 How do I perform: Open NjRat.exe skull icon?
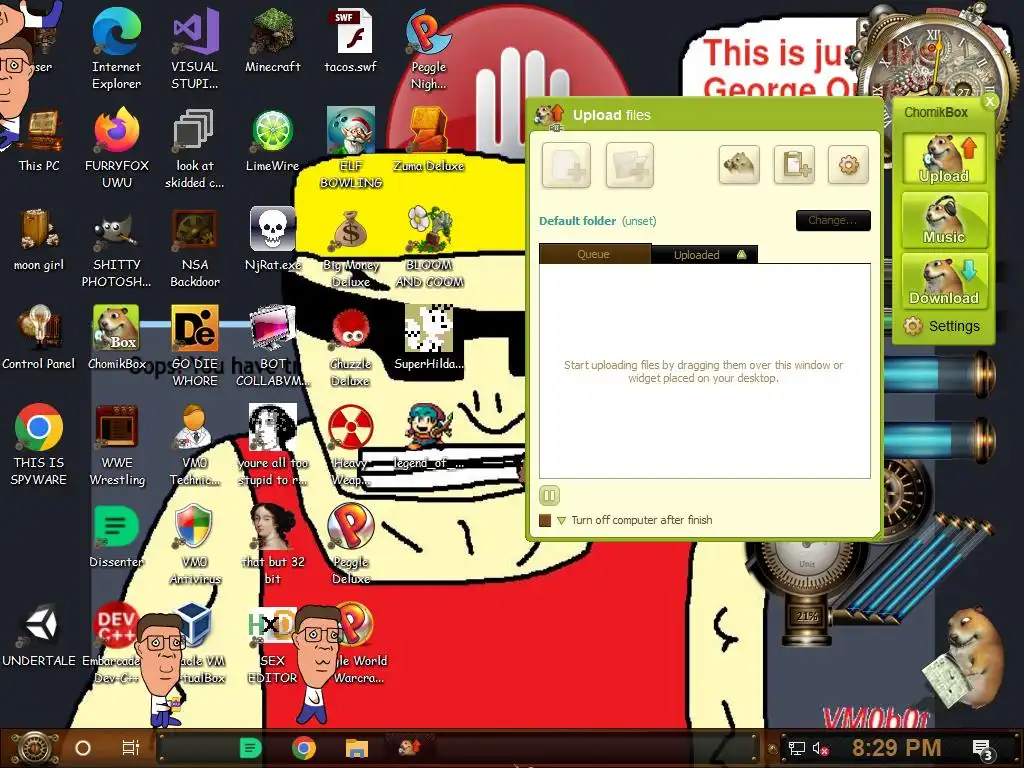point(272,239)
